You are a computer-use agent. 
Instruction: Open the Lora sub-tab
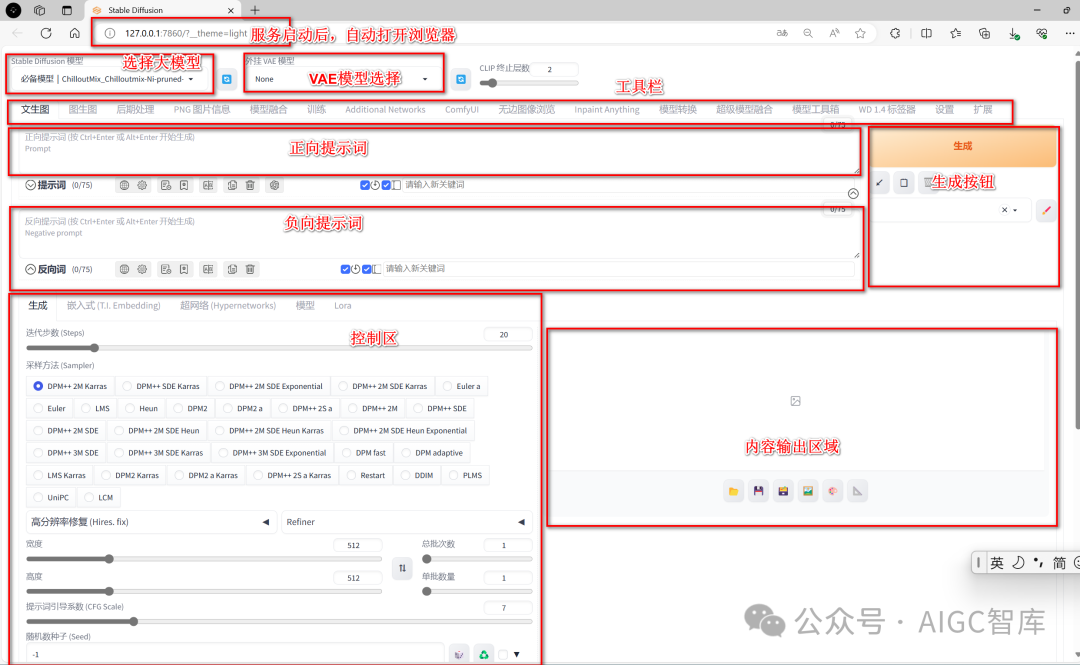[342, 306]
